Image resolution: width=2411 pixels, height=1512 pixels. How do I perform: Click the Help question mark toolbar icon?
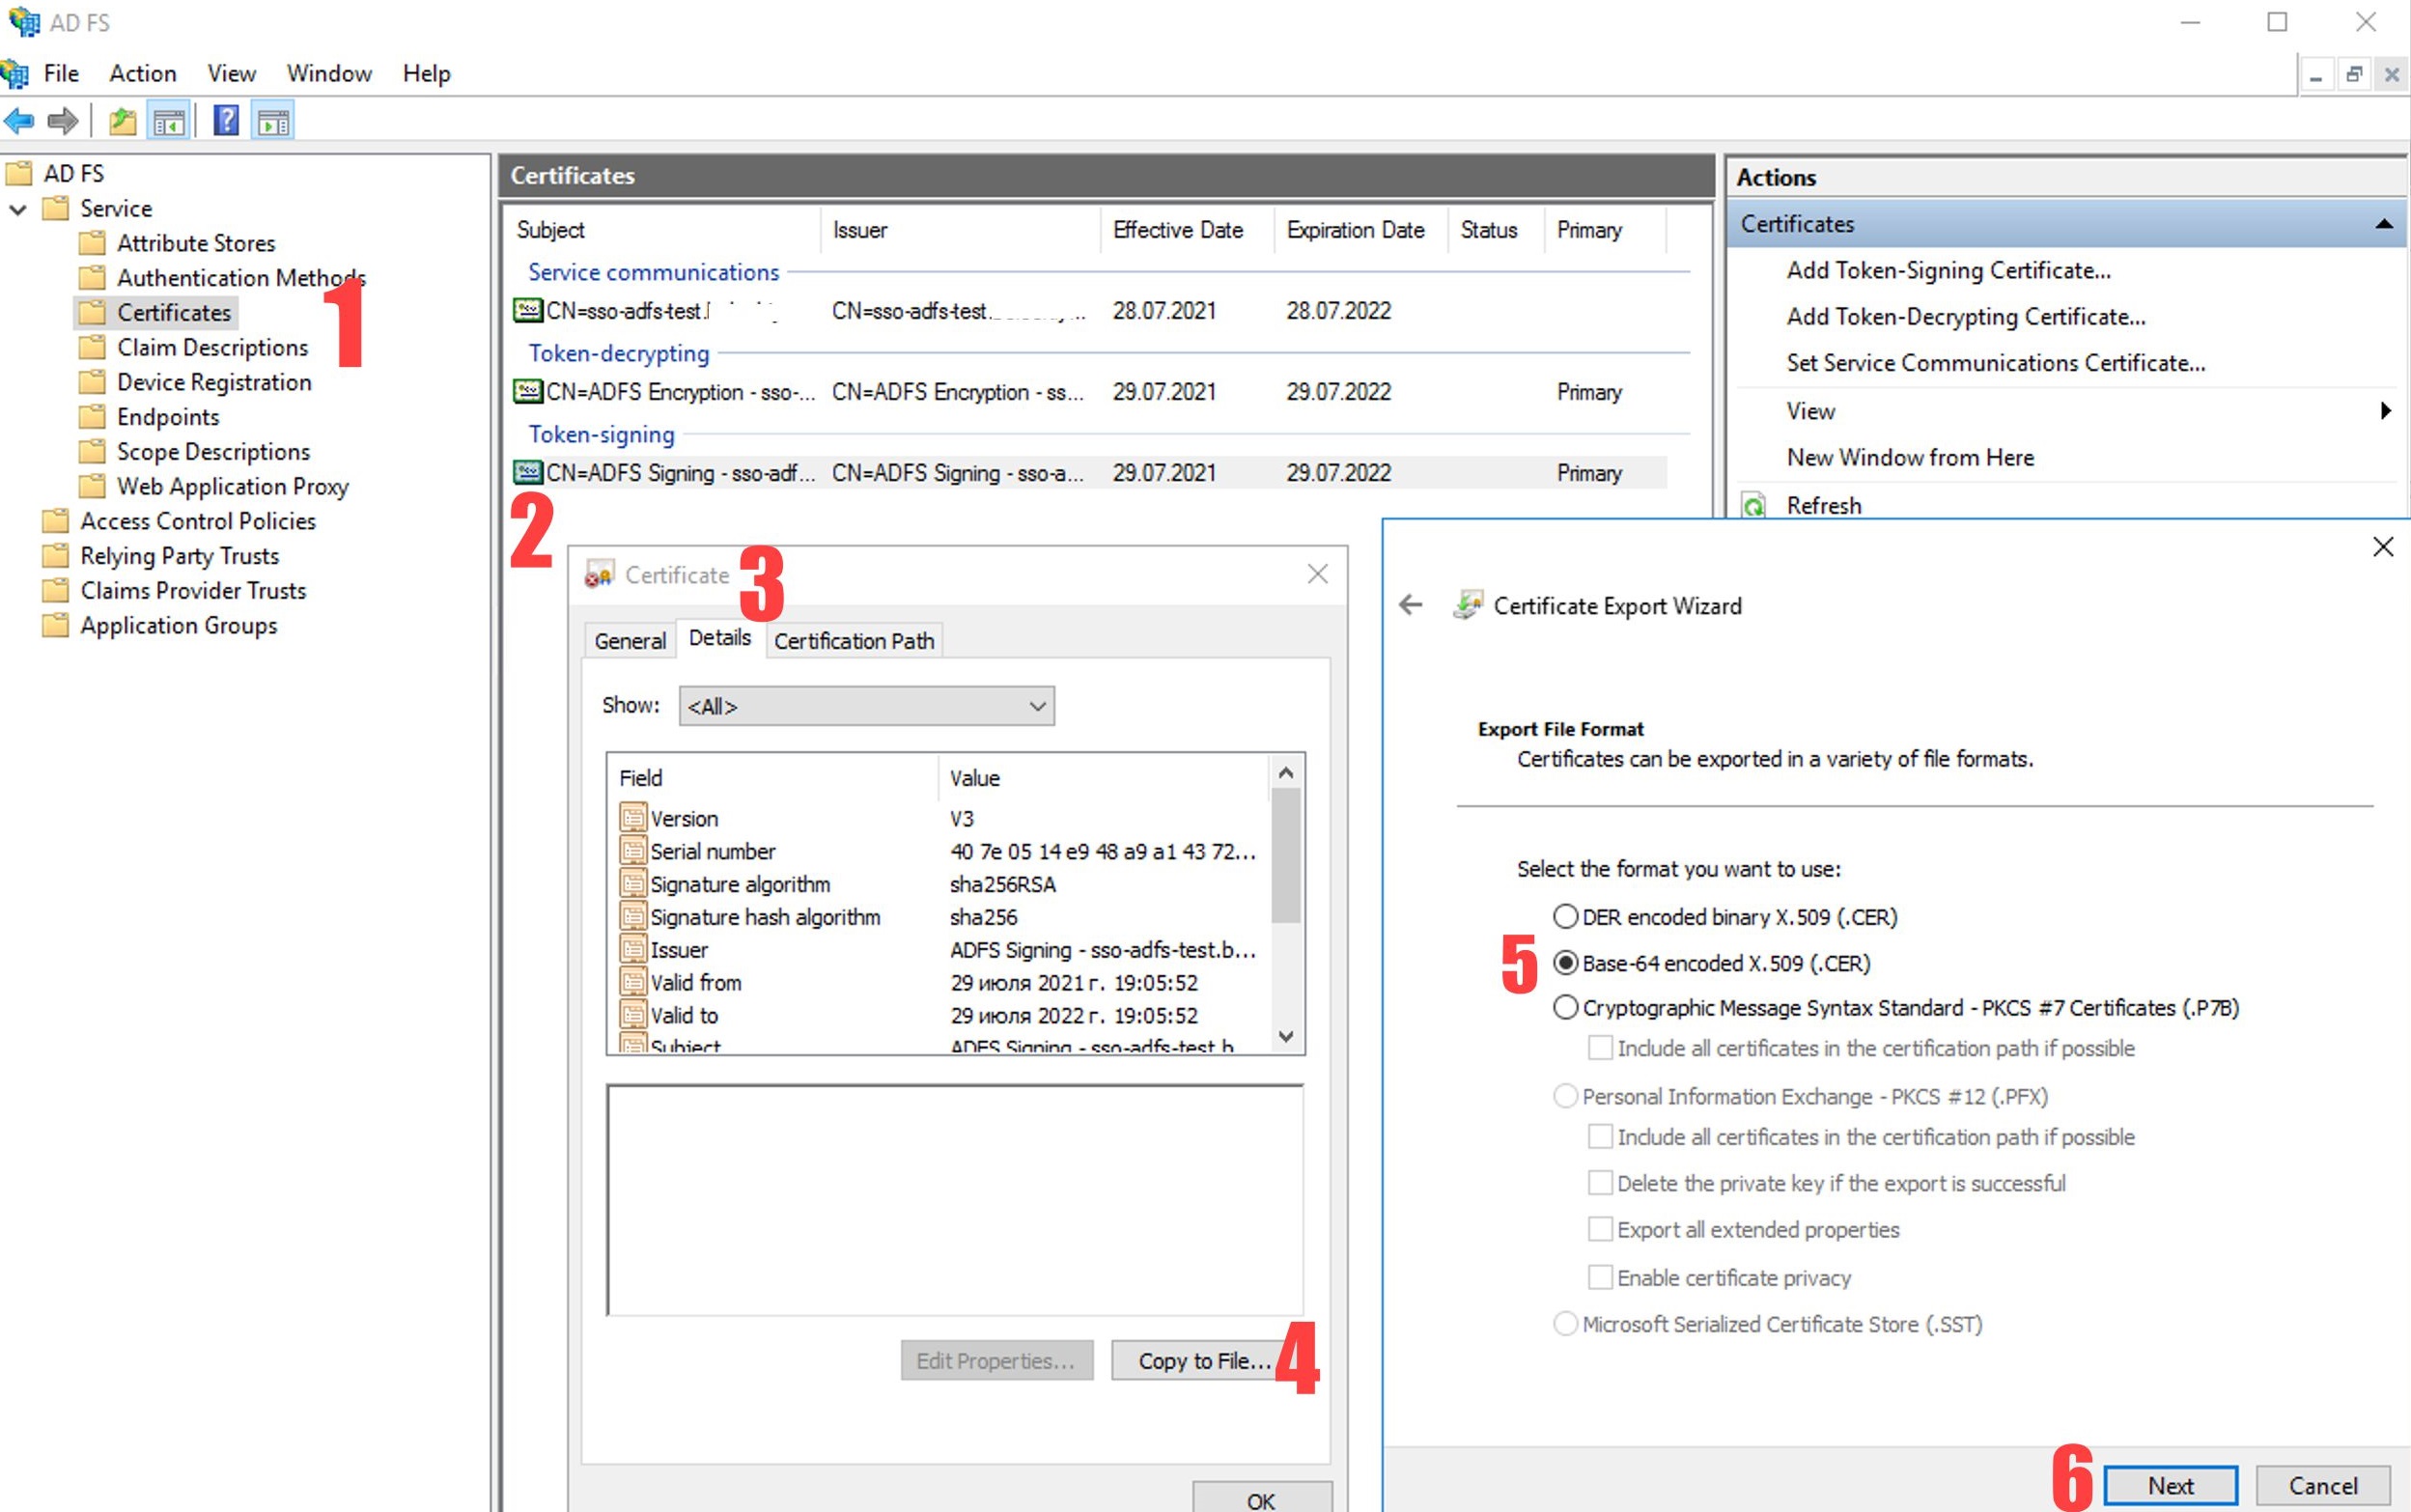click(x=226, y=122)
